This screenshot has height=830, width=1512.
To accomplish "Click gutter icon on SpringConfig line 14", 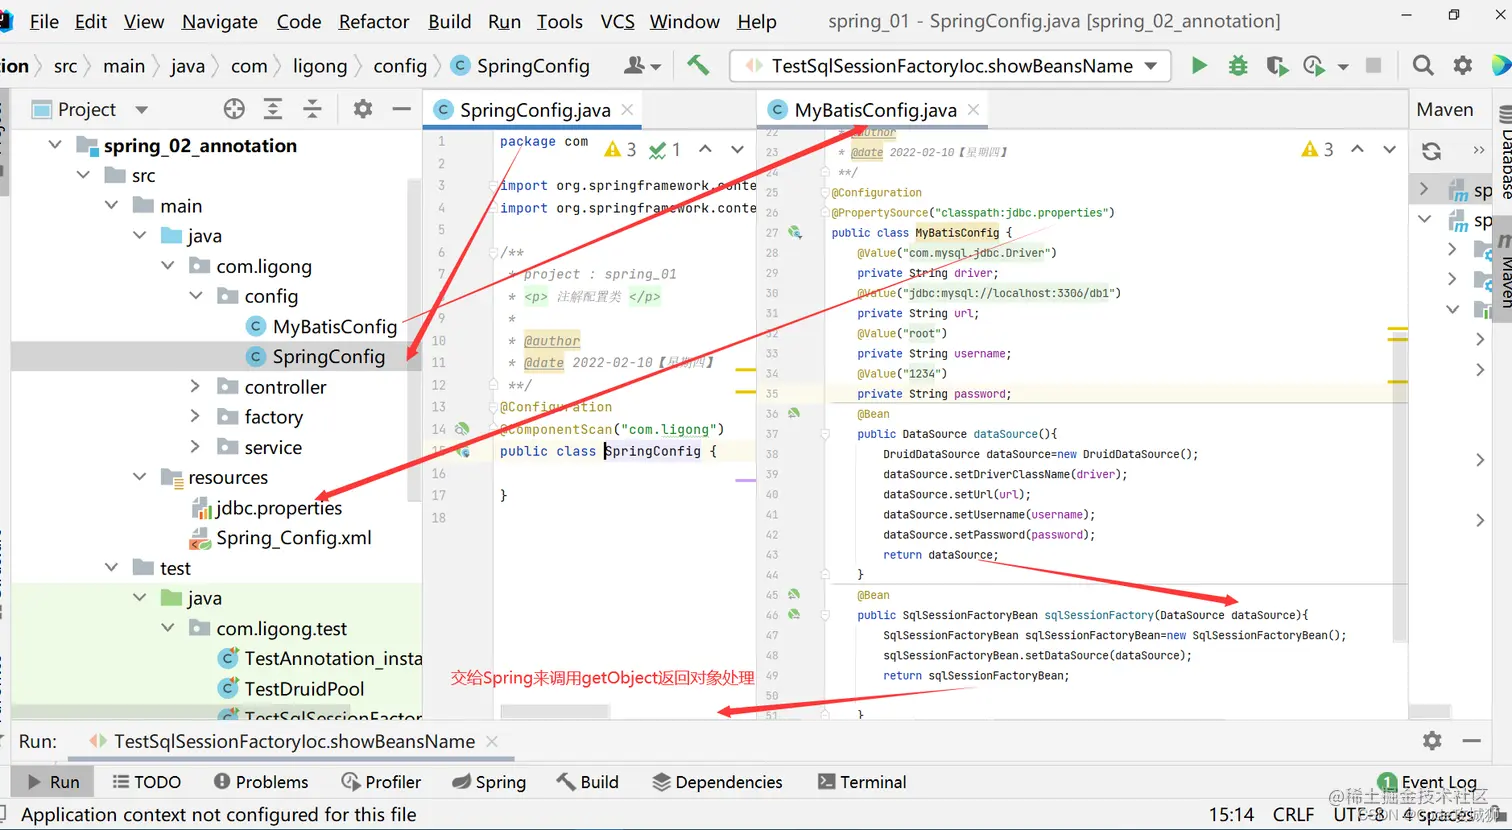I will pos(462,429).
